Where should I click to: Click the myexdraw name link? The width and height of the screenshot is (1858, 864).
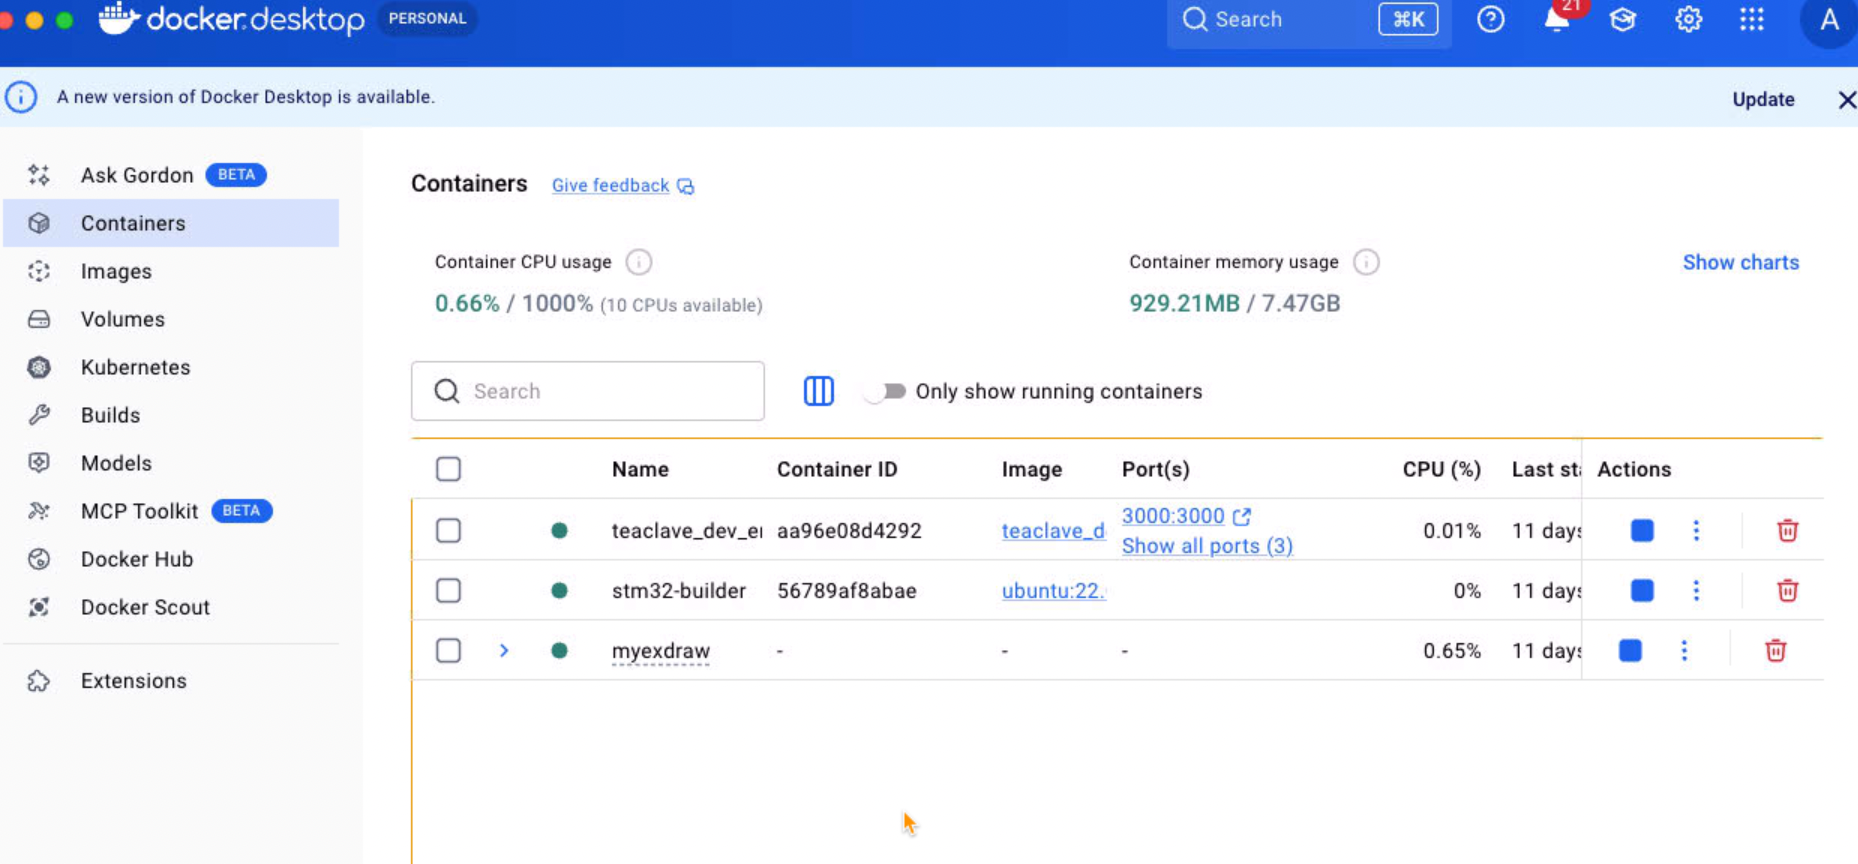click(x=661, y=651)
